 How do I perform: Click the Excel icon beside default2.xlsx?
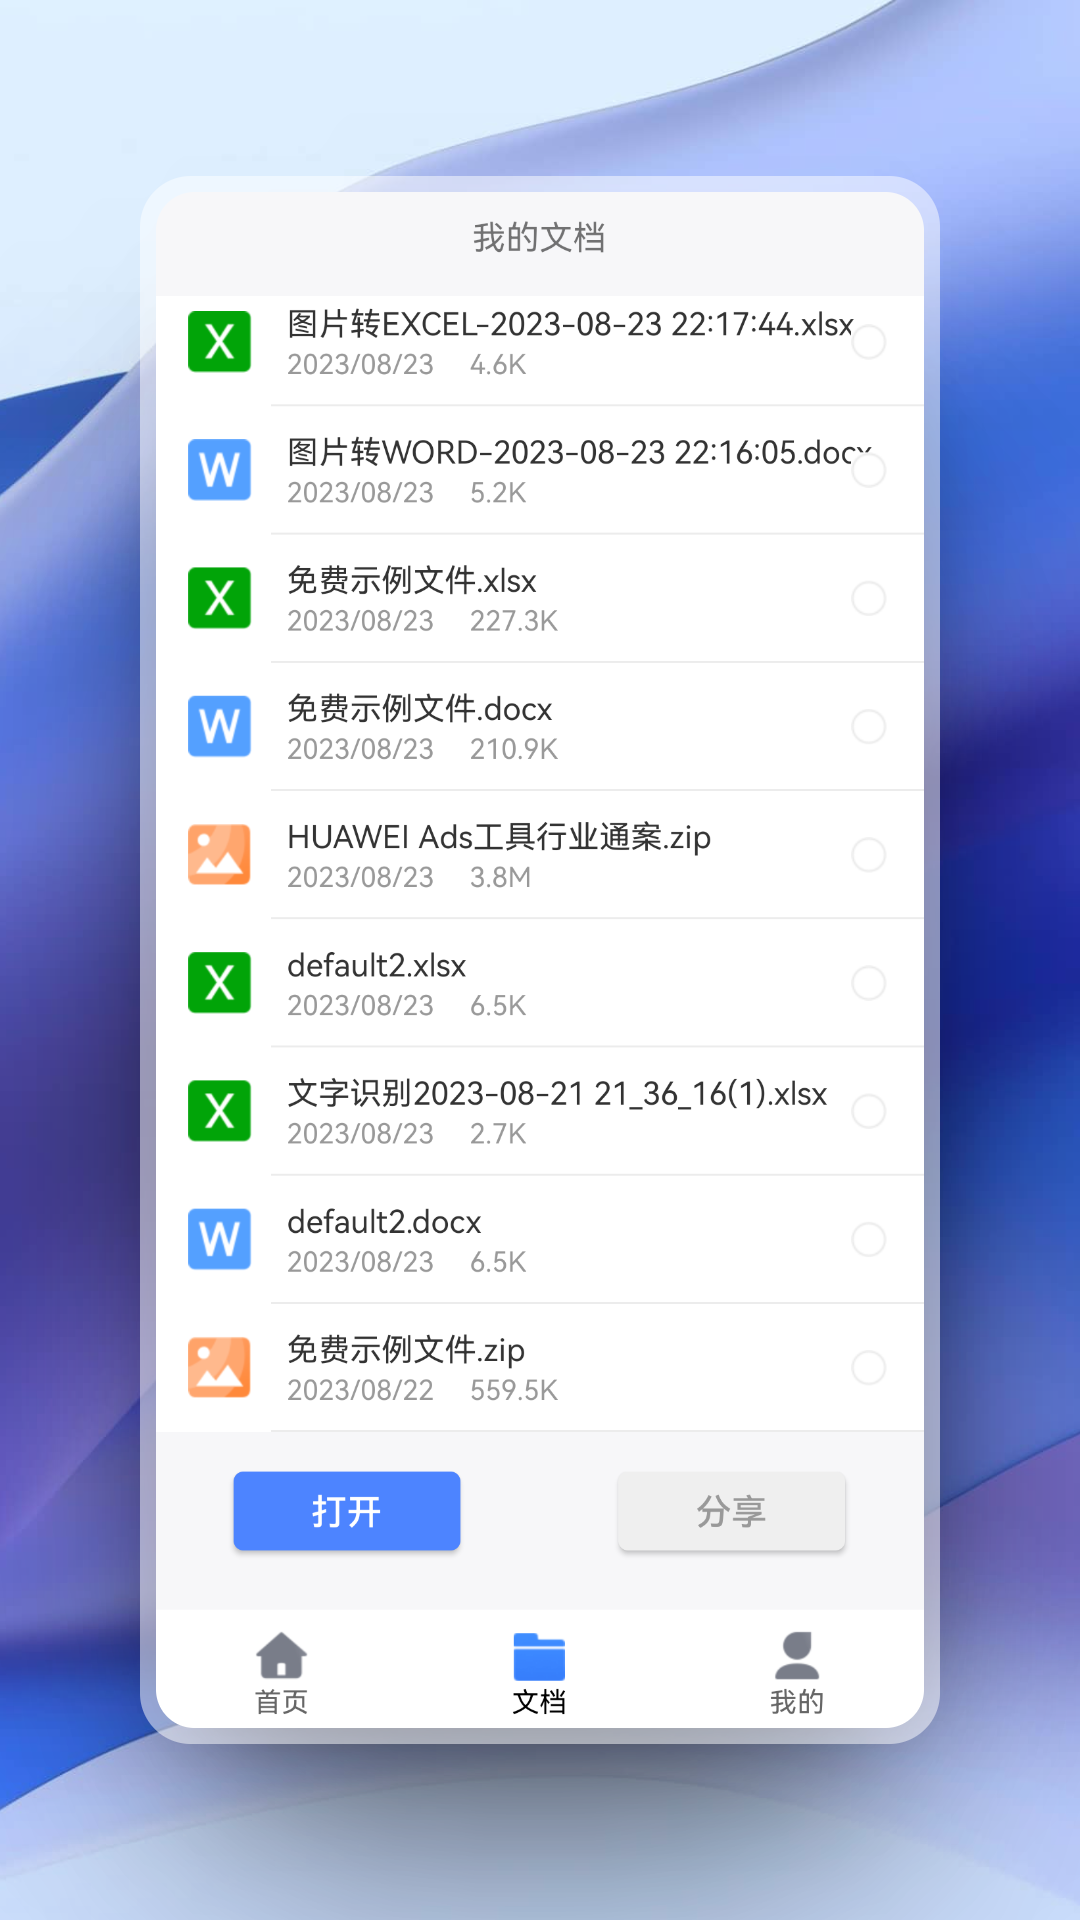coord(219,983)
